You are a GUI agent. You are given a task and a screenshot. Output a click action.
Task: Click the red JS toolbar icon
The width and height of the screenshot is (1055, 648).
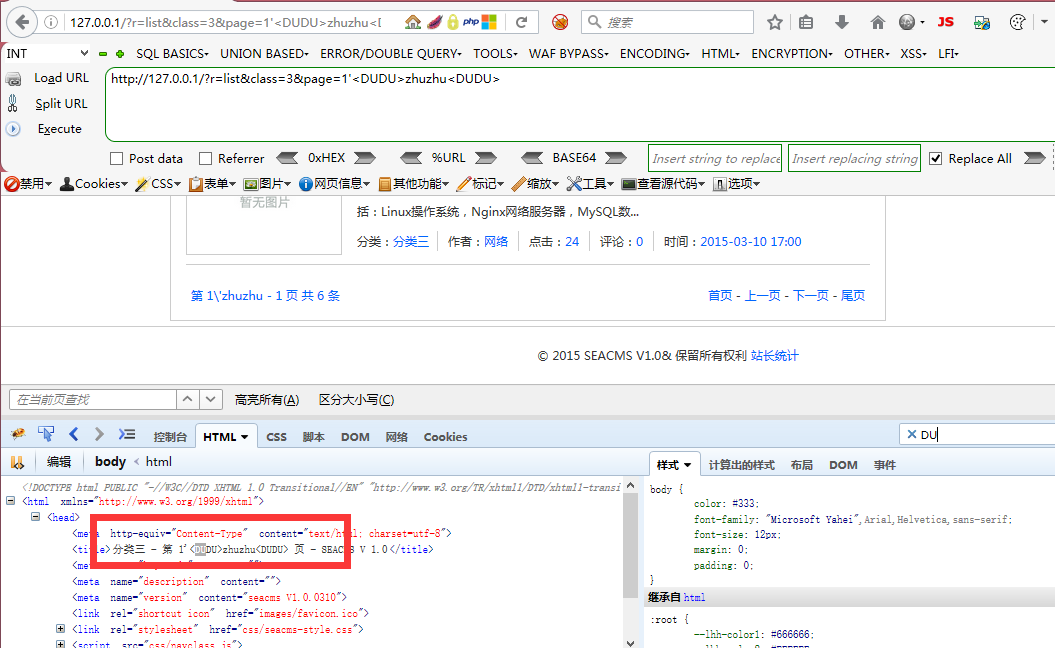[x=945, y=22]
